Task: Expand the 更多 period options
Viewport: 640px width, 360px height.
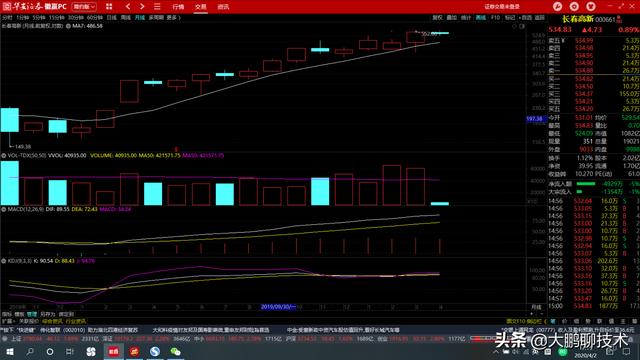Action: pos(173,18)
